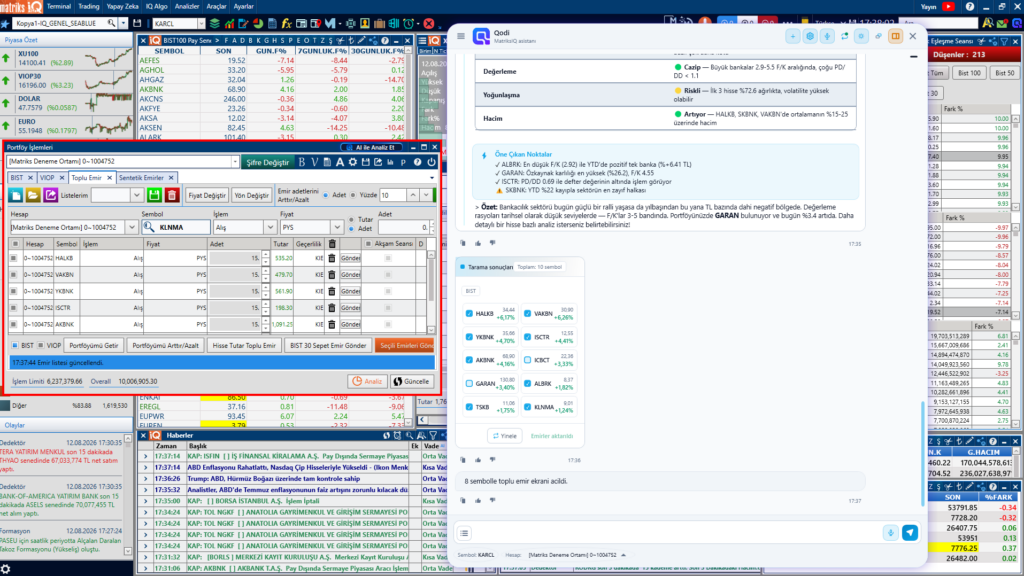Viewport: 1024px width, 576px height.
Task: Click the Portföyümü Getir button
Action: tap(94, 345)
